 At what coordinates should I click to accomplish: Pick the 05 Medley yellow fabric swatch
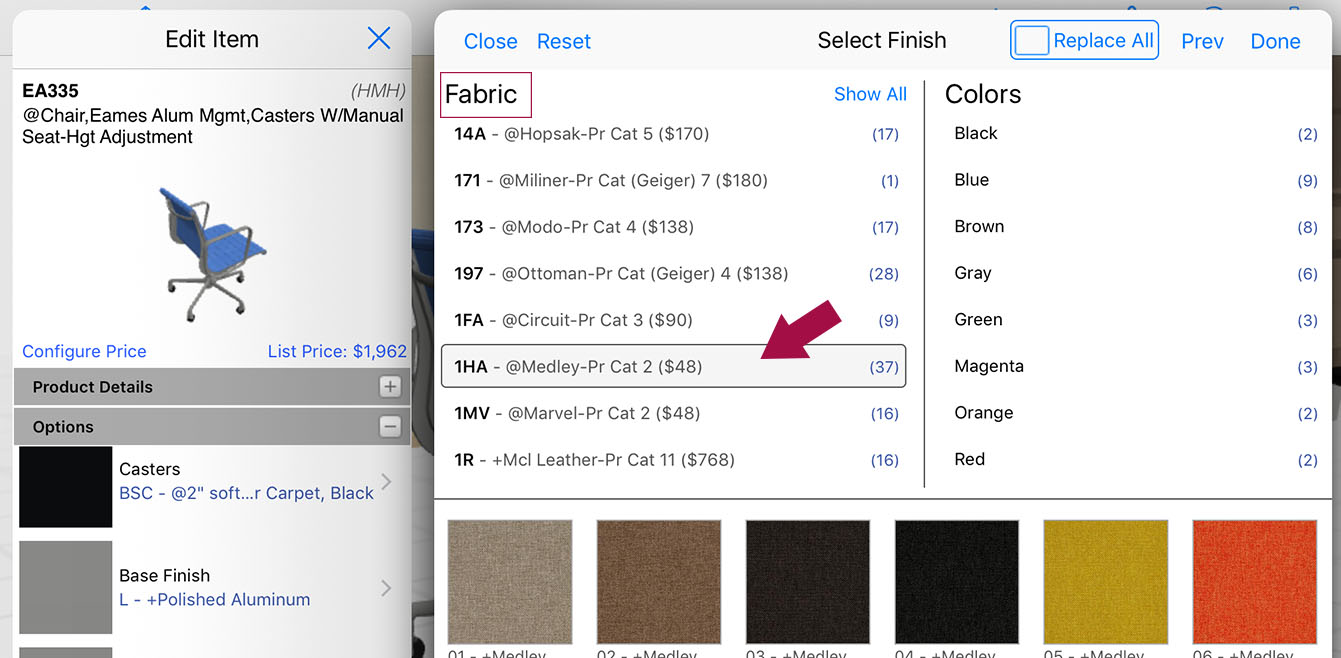click(1106, 582)
